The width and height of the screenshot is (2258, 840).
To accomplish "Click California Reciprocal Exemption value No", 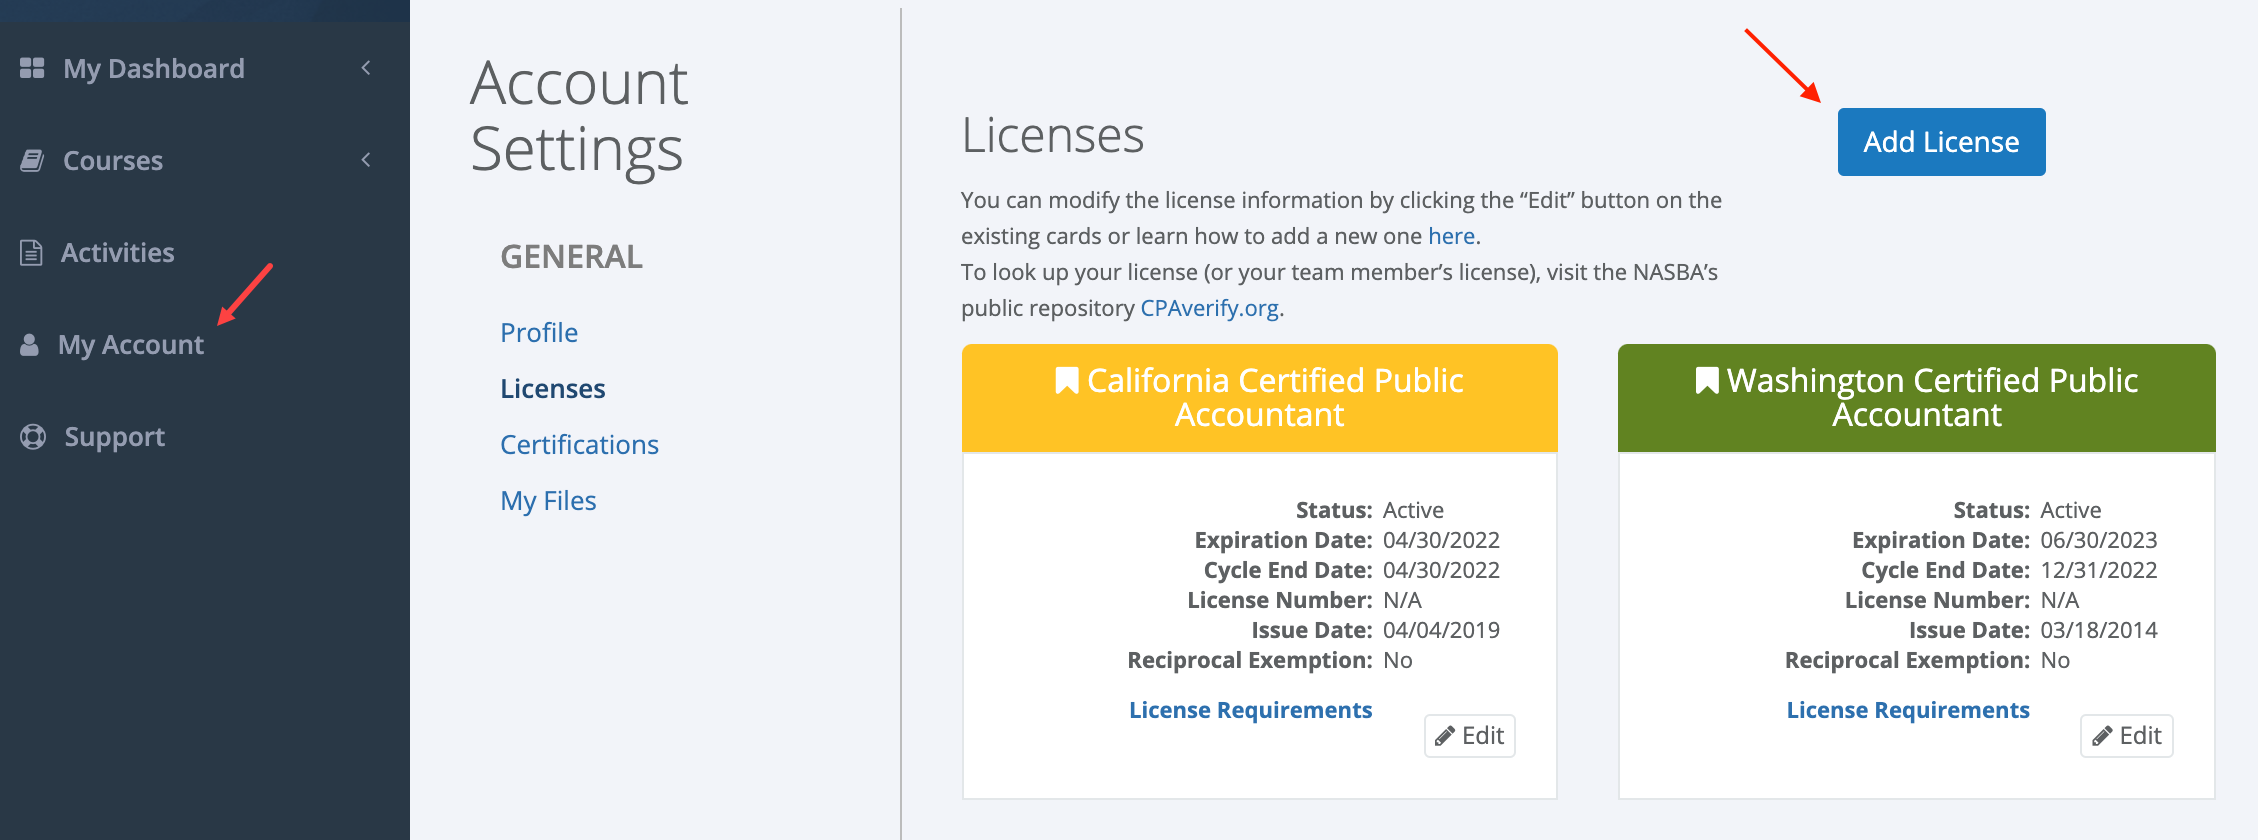I will click(1398, 660).
